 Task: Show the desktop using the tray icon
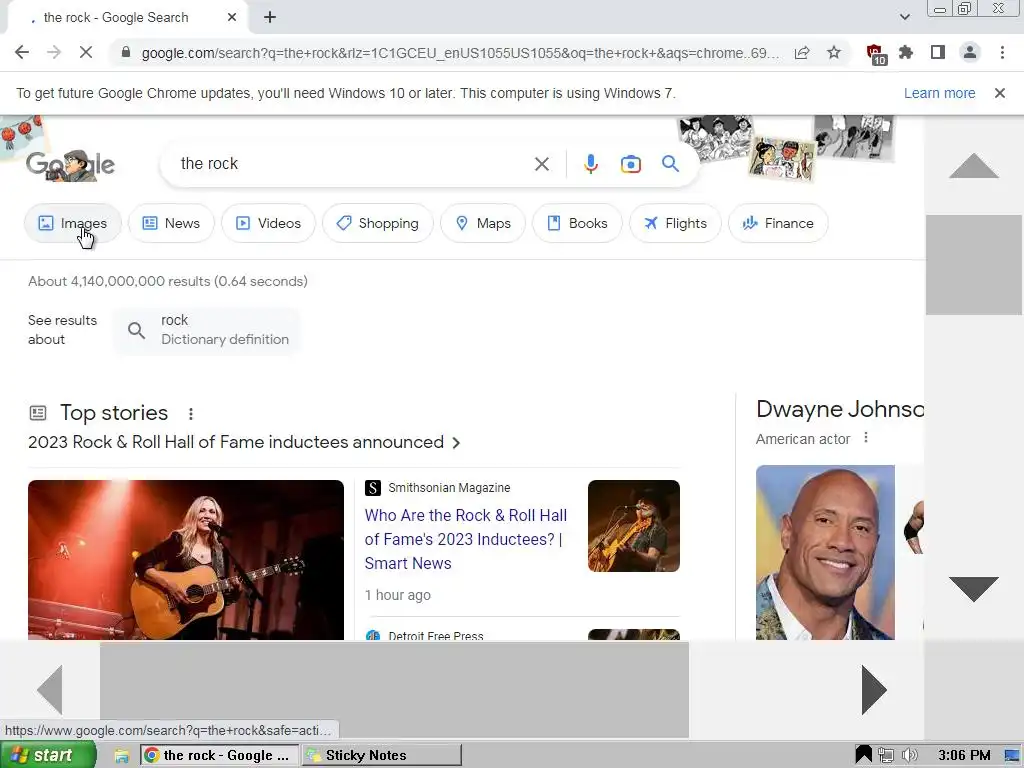(x=1013, y=756)
